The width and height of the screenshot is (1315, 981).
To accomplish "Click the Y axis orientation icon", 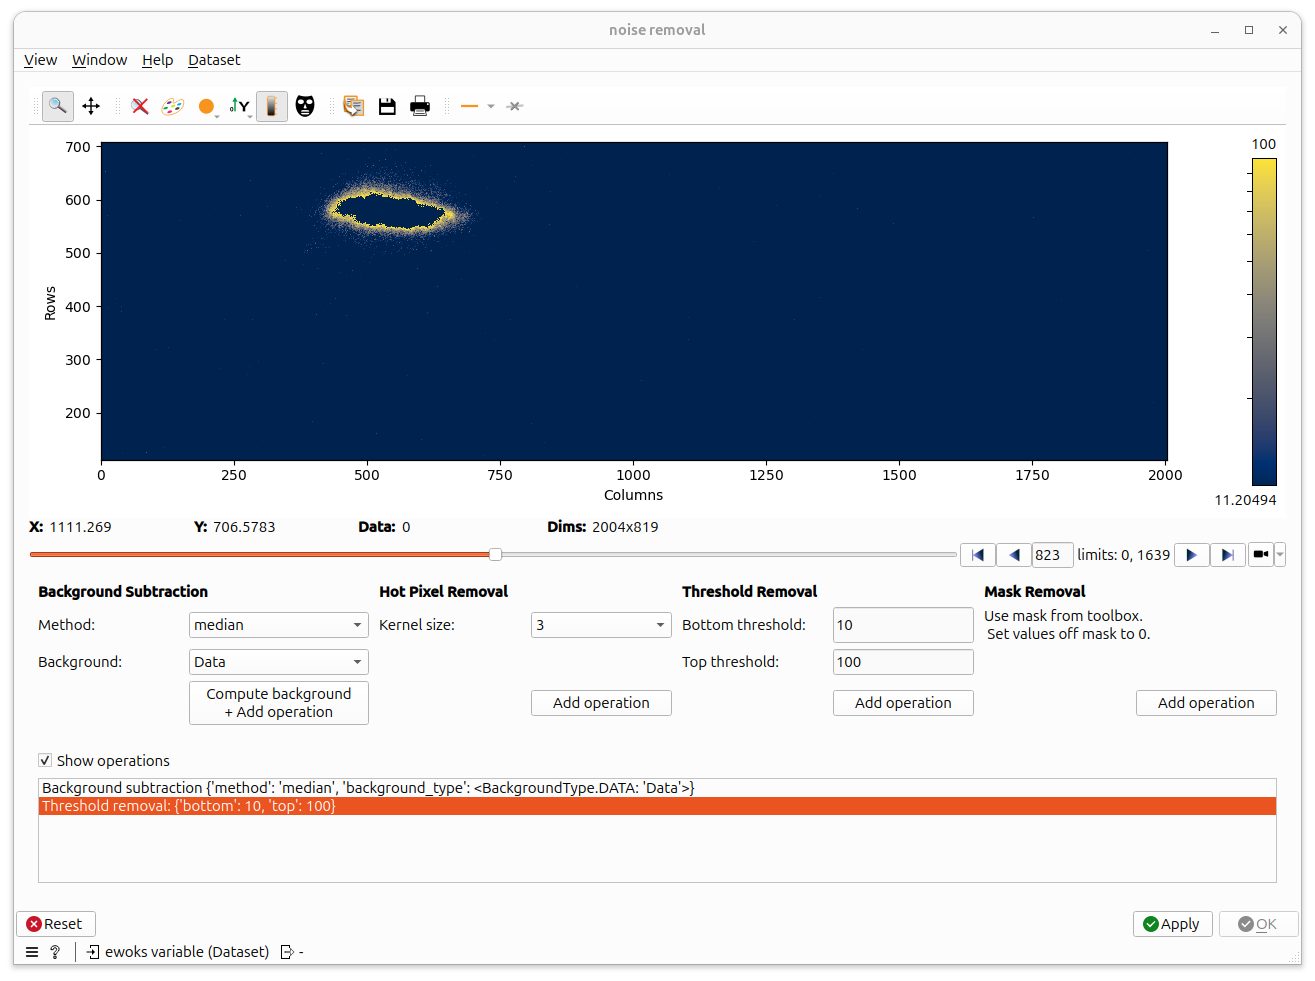I will pyautogui.click(x=240, y=106).
